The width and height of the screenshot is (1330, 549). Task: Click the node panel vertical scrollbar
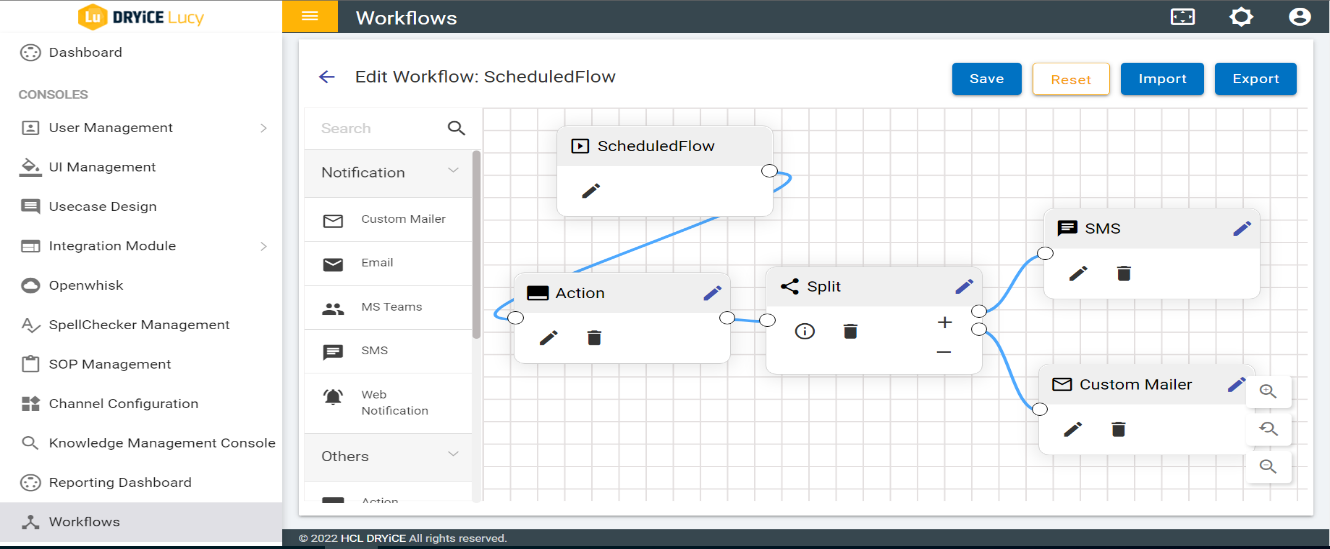pyautogui.click(x=477, y=245)
